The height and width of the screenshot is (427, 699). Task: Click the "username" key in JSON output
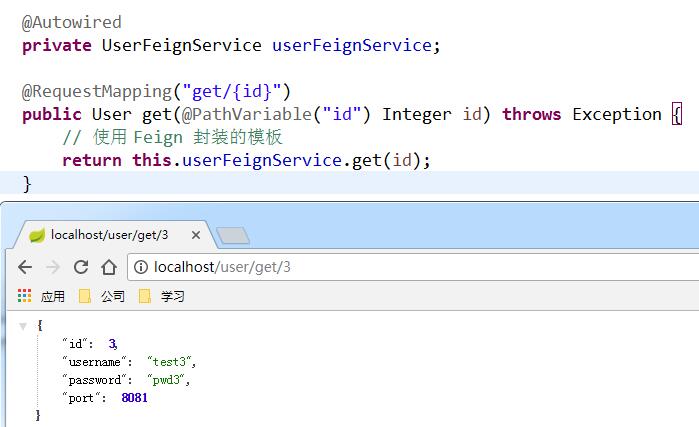[95, 361]
